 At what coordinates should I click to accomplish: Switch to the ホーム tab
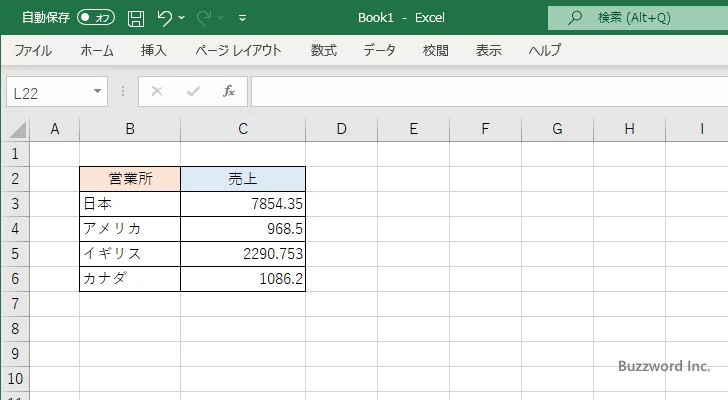[97, 50]
